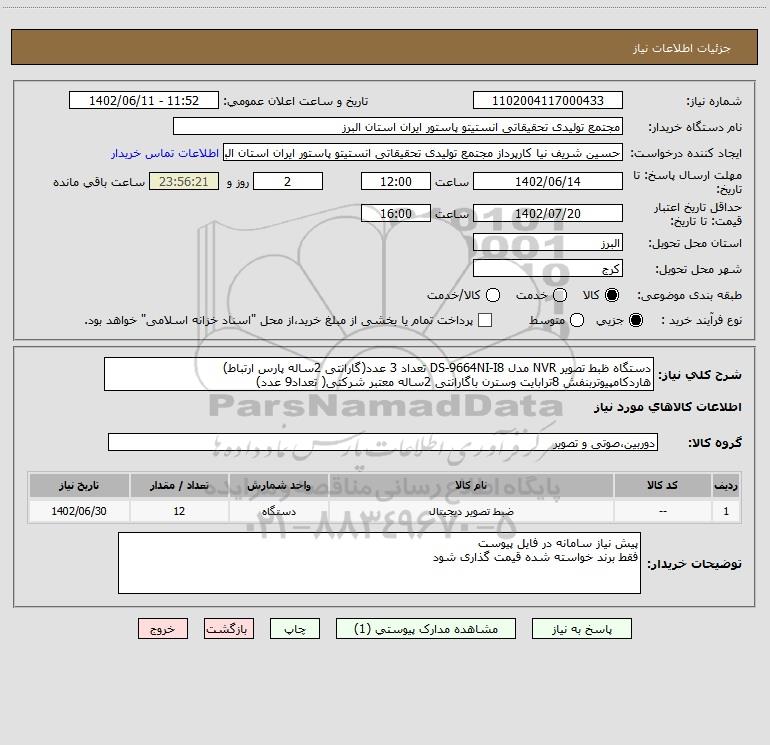Select the جزیی purchase type radio

(x=635, y=320)
